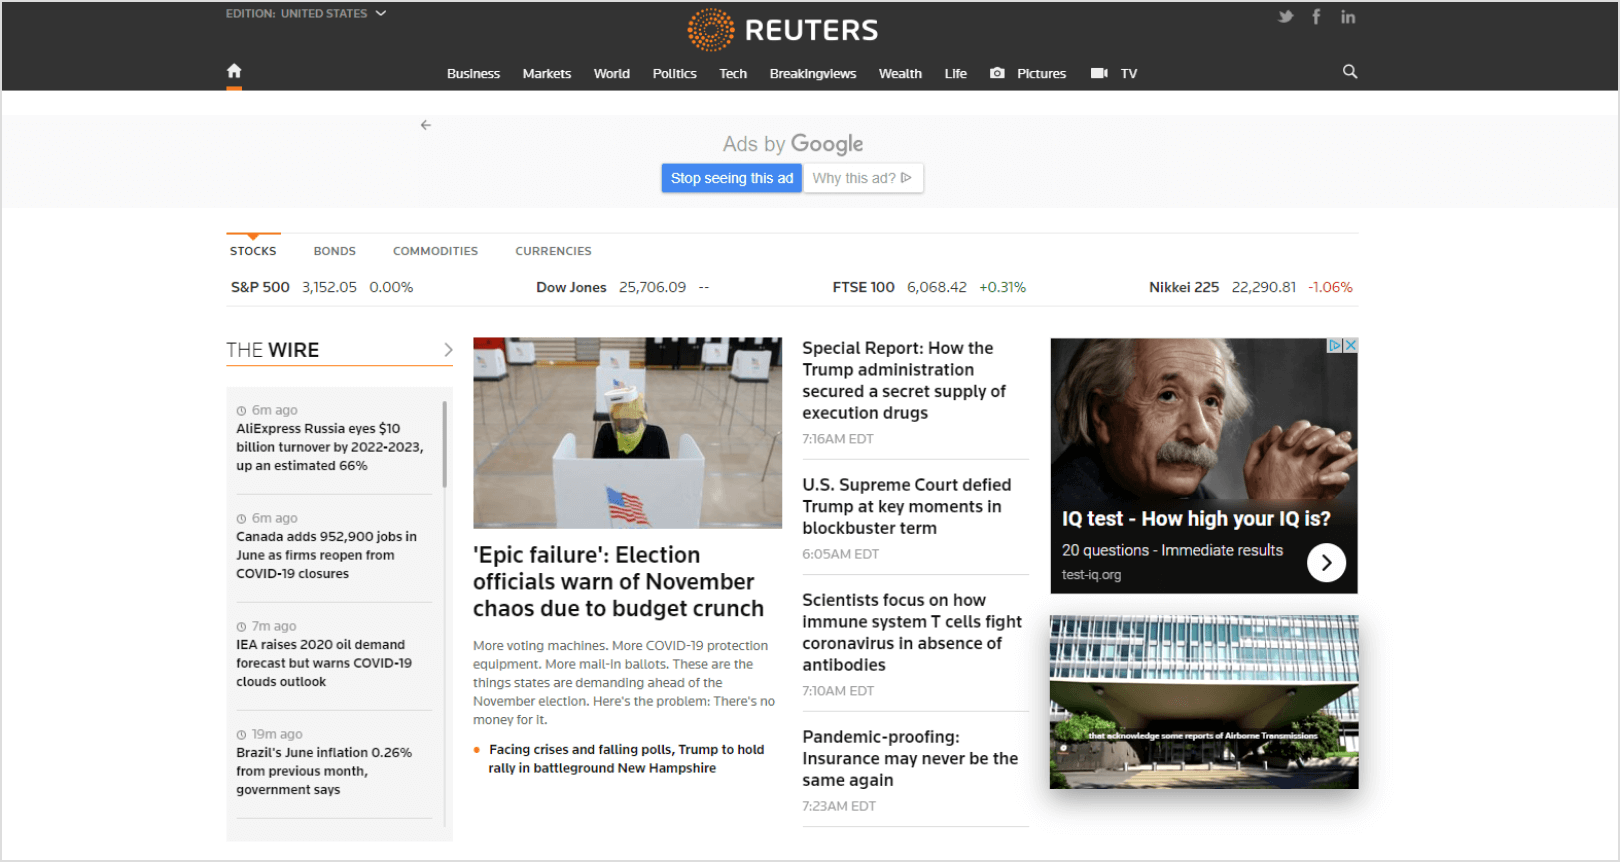Screen dimensions: 1620x862
Task: Click the 7:16AM EDT timestamp
Action: (838, 439)
